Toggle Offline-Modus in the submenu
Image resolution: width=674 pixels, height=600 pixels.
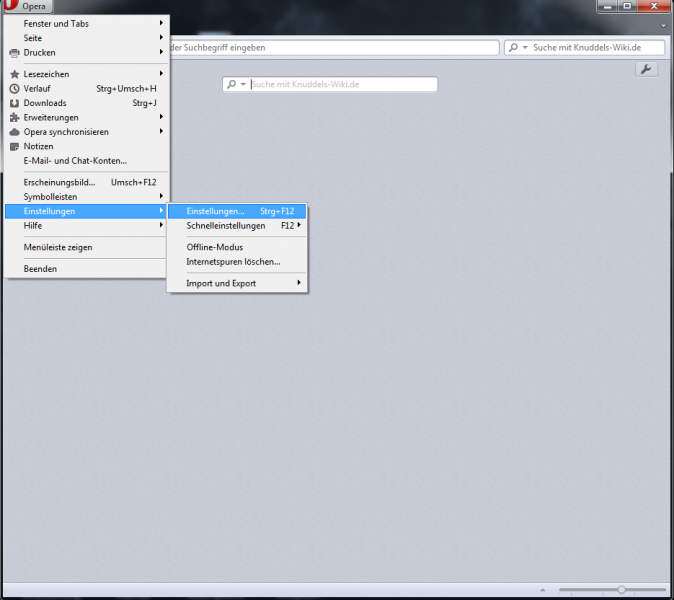click(x=214, y=247)
